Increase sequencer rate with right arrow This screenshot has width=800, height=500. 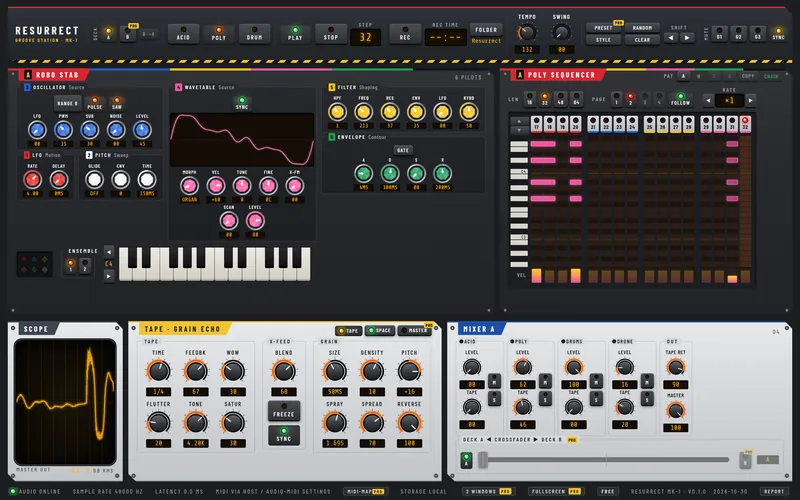[751, 101]
